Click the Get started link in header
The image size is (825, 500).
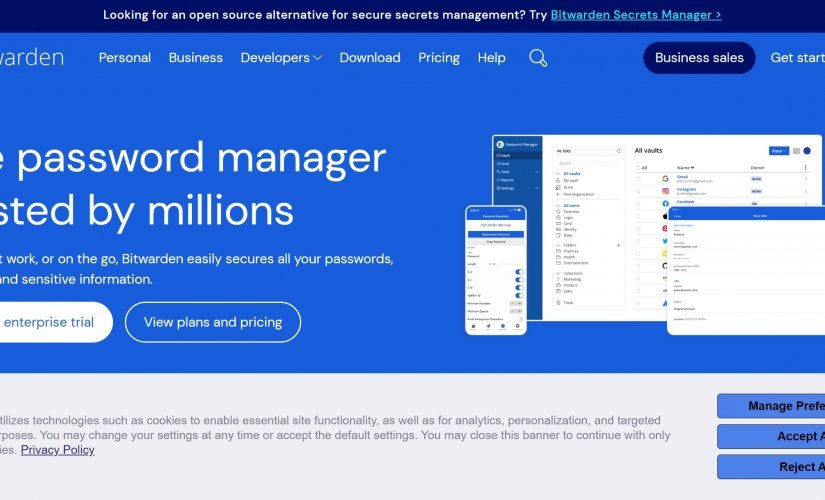point(798,58)
